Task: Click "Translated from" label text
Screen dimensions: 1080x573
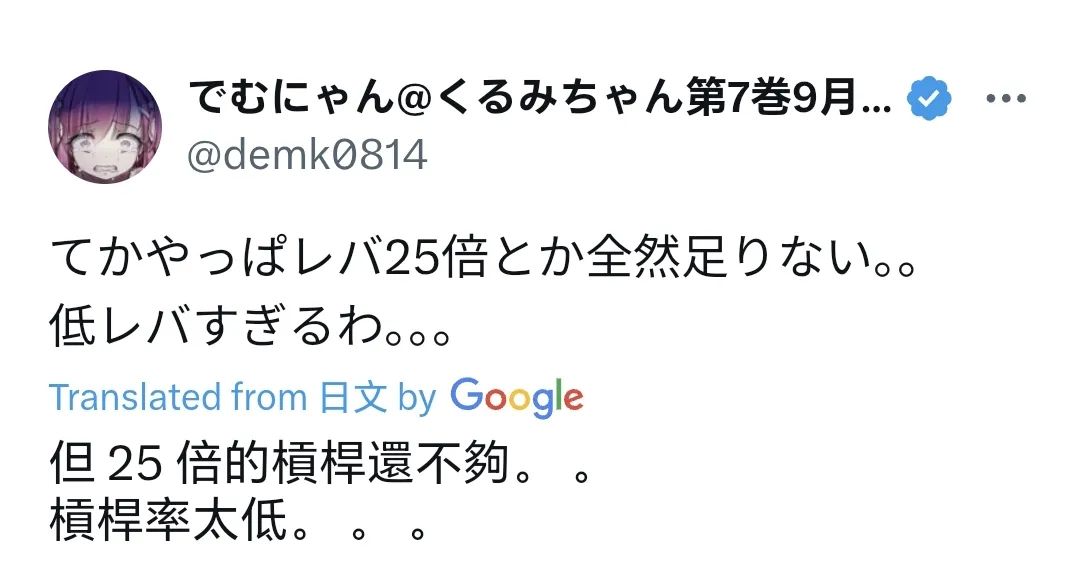Action: (x=177, y=398)
